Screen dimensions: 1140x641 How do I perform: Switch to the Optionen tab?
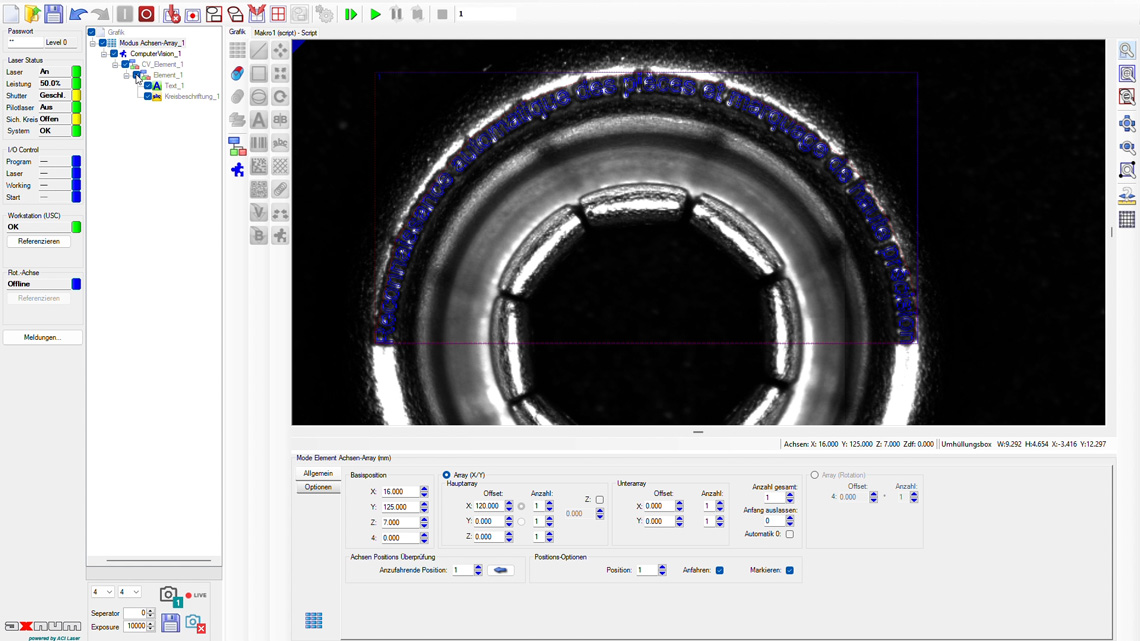tap(318, 487)
